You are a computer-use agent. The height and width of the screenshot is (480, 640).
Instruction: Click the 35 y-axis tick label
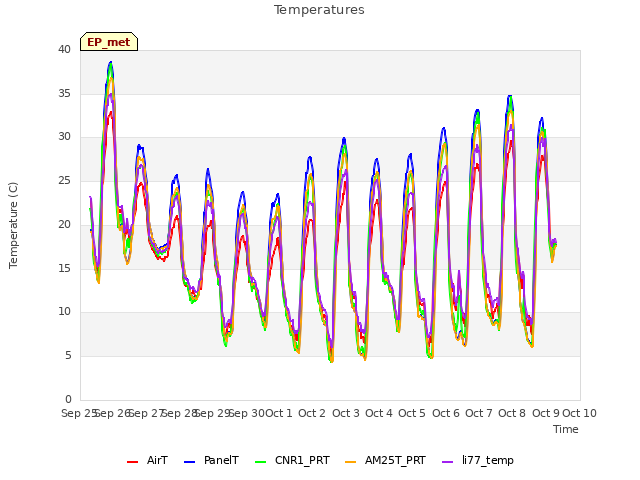point(64,93)
